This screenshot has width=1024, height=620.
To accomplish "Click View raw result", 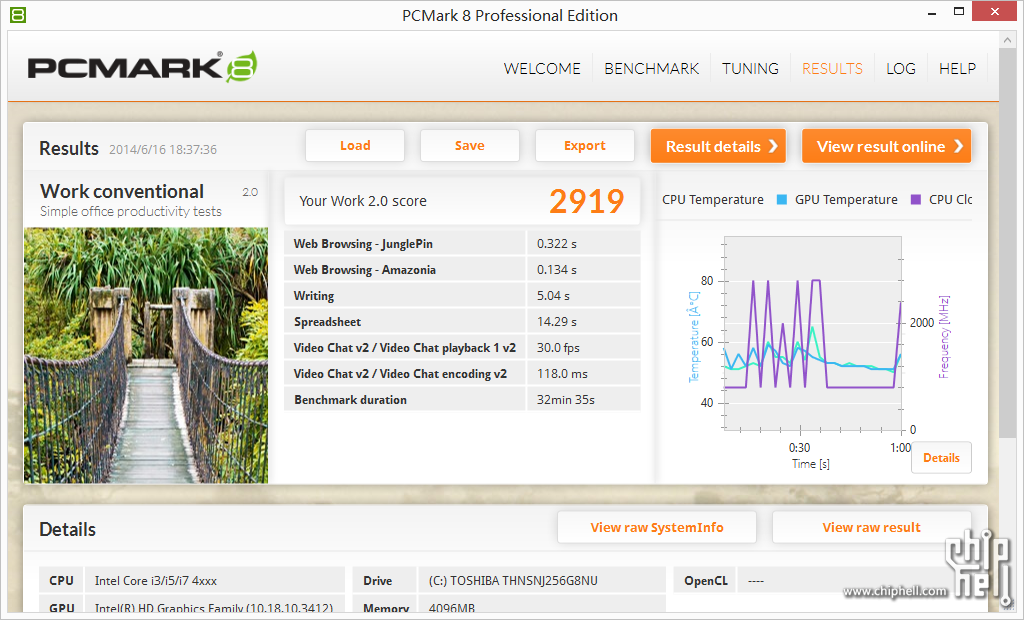I will point(871,527).
